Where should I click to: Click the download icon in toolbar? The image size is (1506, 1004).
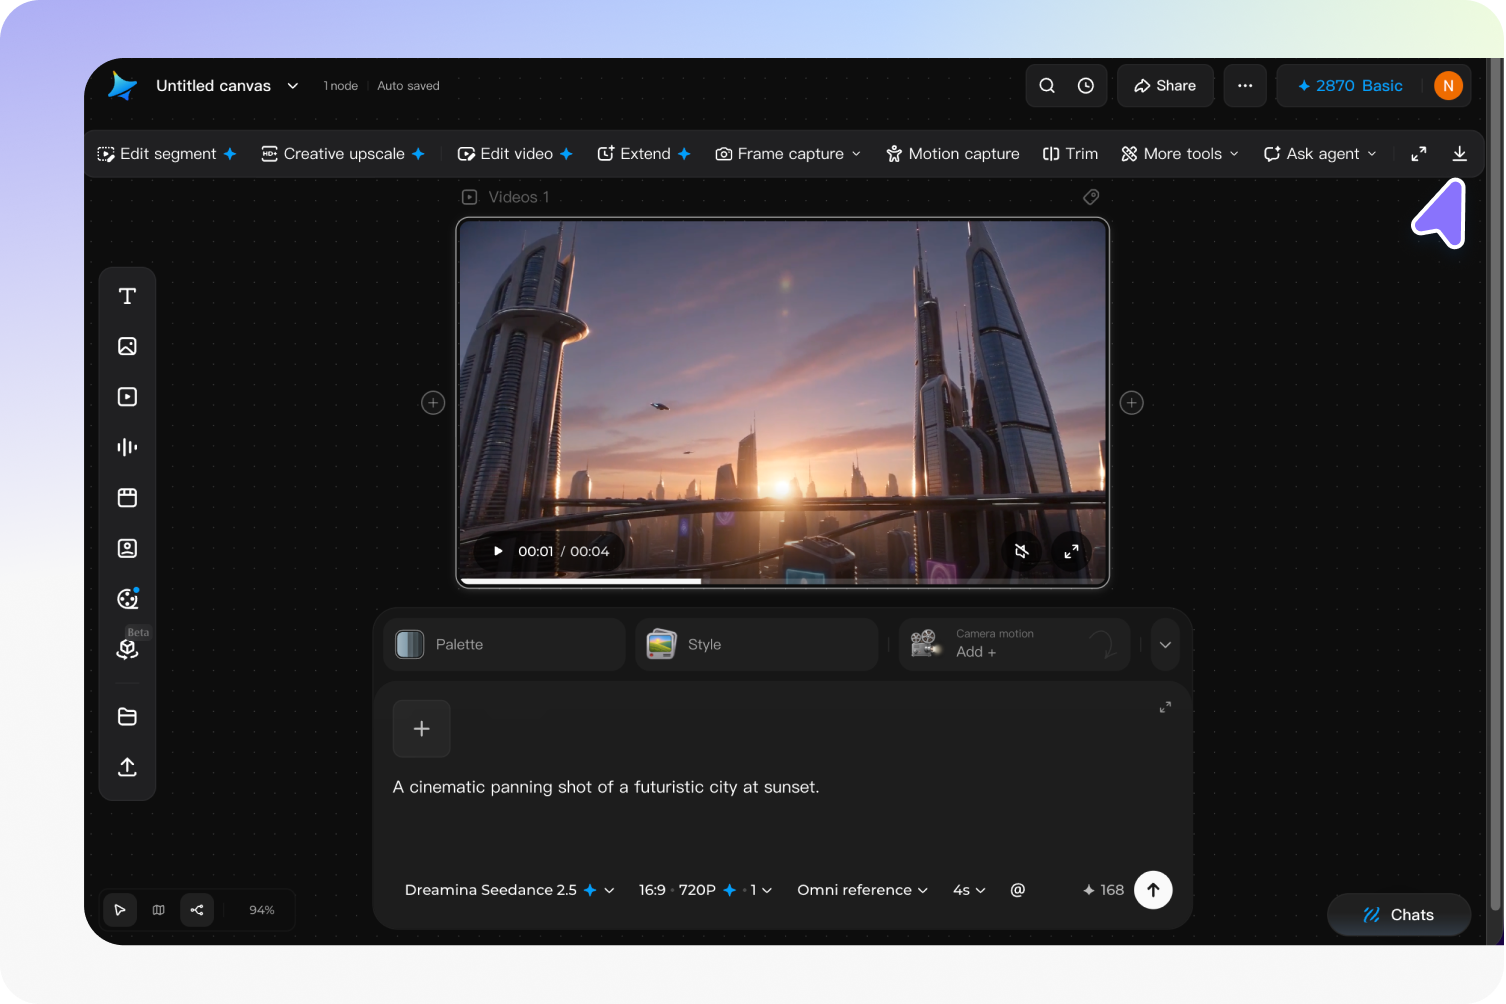(1459, 154)
